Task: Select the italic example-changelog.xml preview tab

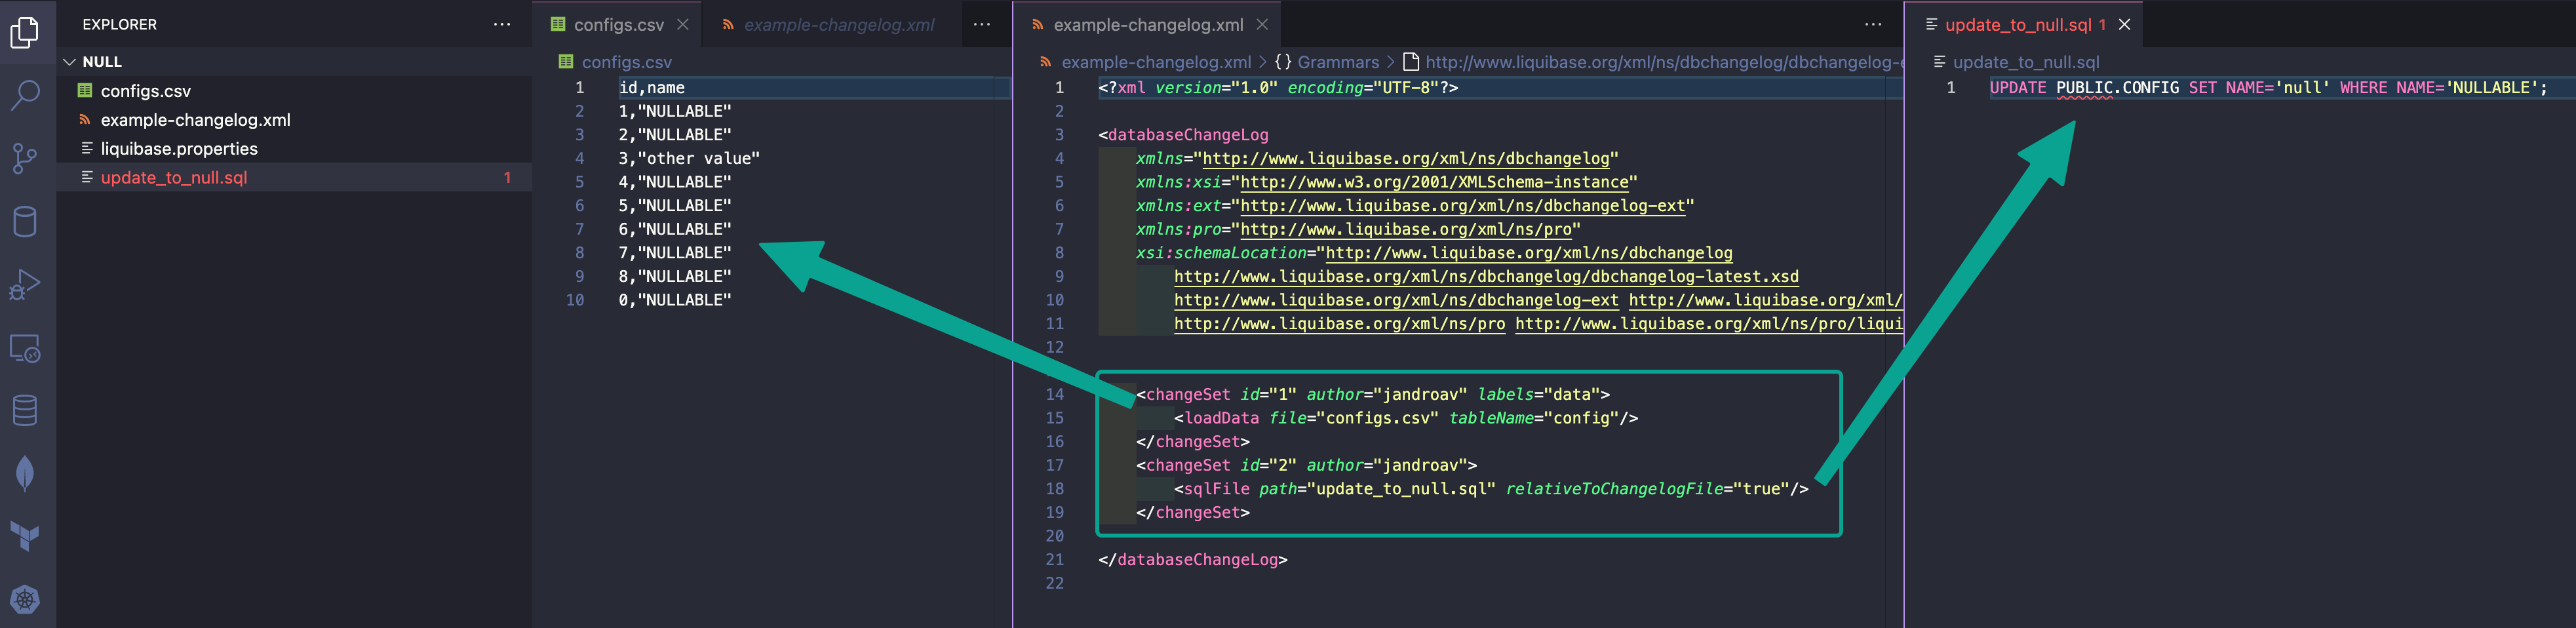Action: tap(838, 25)
